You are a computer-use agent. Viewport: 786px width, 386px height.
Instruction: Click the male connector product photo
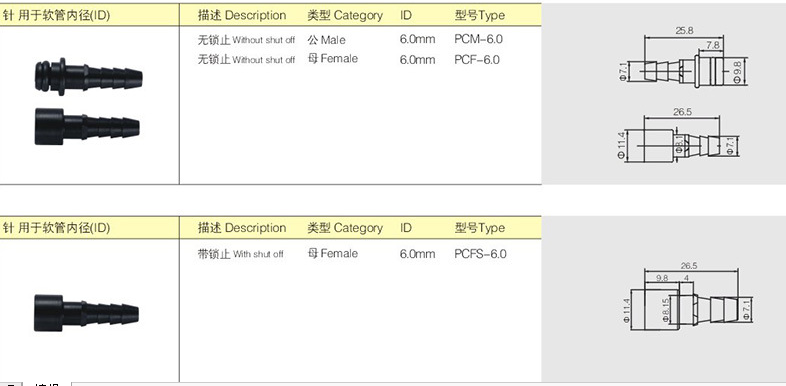[x=89, y=77]
